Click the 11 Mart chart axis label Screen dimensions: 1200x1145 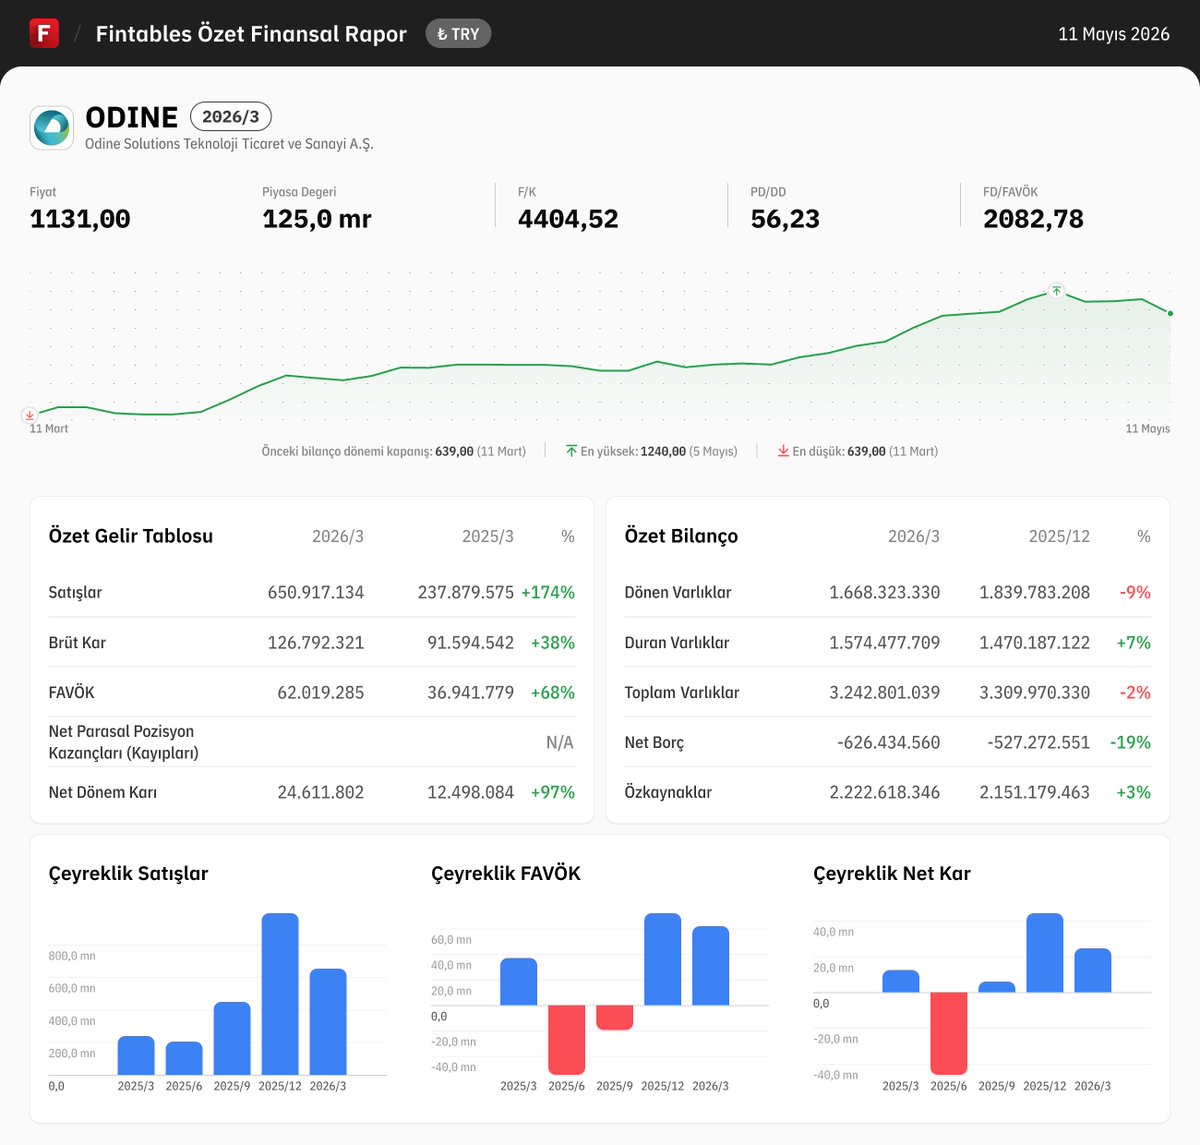49,429
